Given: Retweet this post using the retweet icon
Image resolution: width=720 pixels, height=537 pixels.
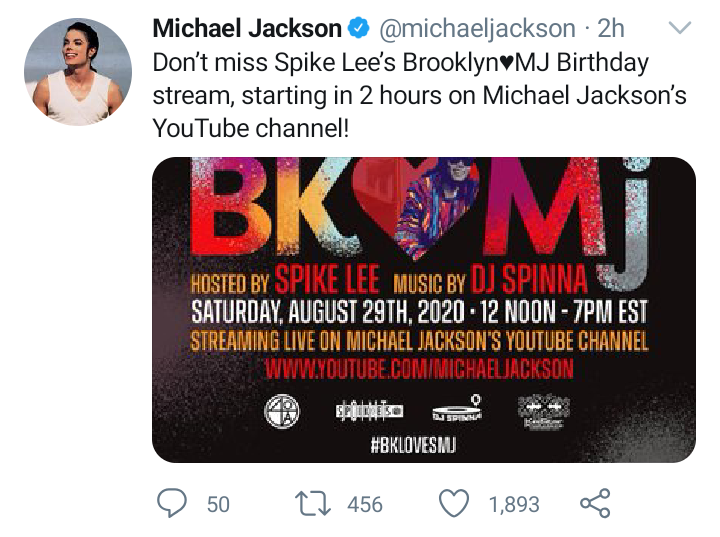Looking at the screenshot, I should click(316, 503).
